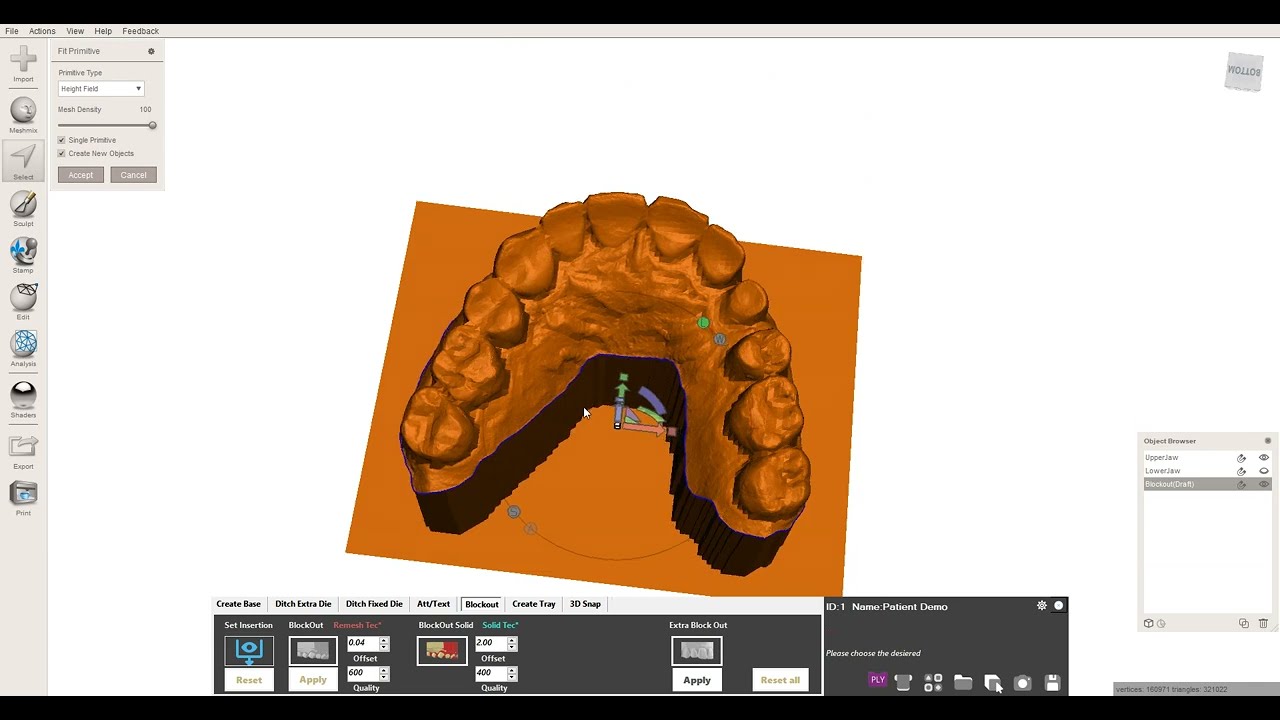Click the view orientation cube

pos(1244,72)
